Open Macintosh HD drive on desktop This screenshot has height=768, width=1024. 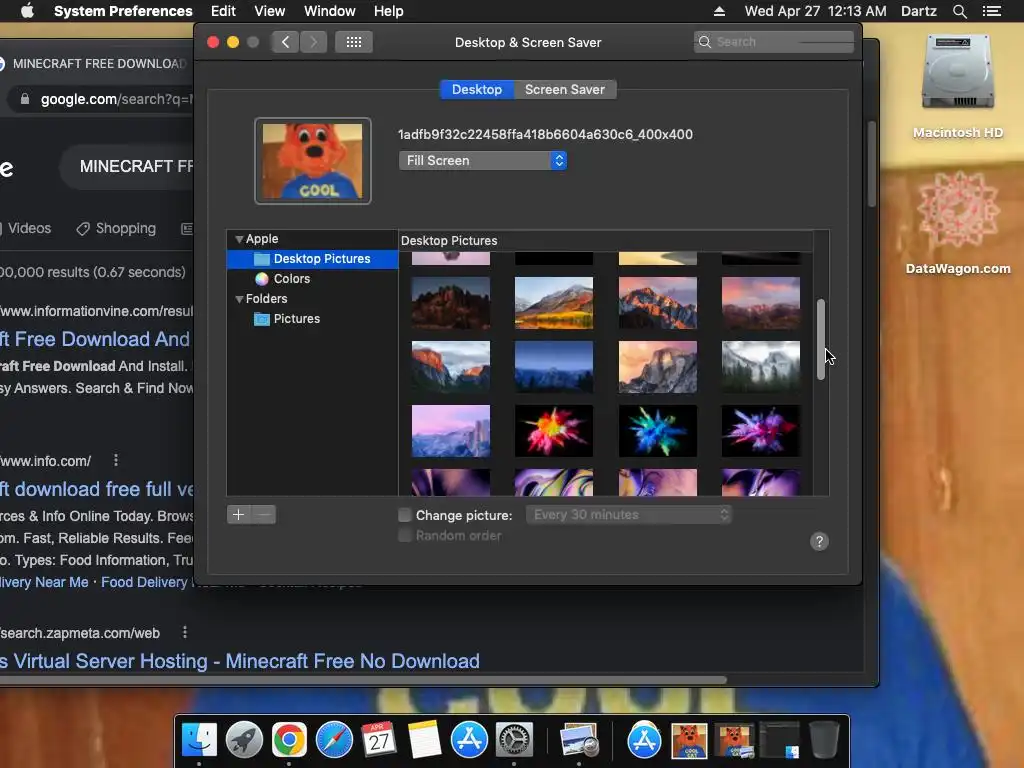pyautogui.click(x=957, y=86)
